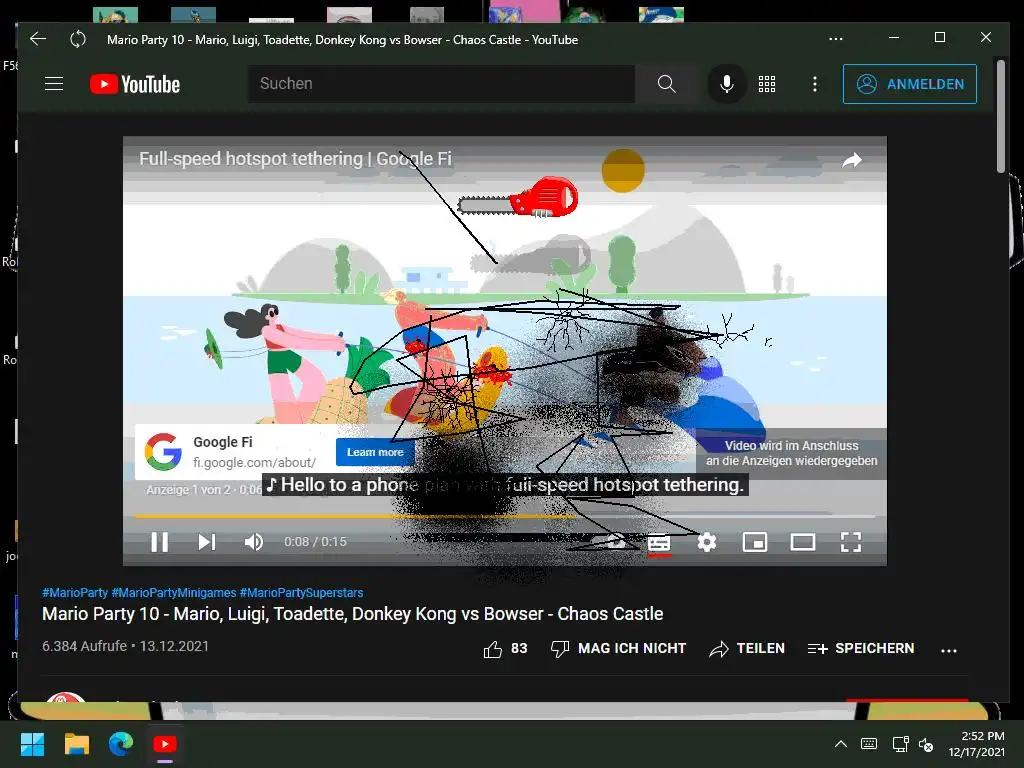Open the Full-speed hotspot tethering ad title
The height and width of the screenshot is (768, 1024).
[x=295, y=159]
